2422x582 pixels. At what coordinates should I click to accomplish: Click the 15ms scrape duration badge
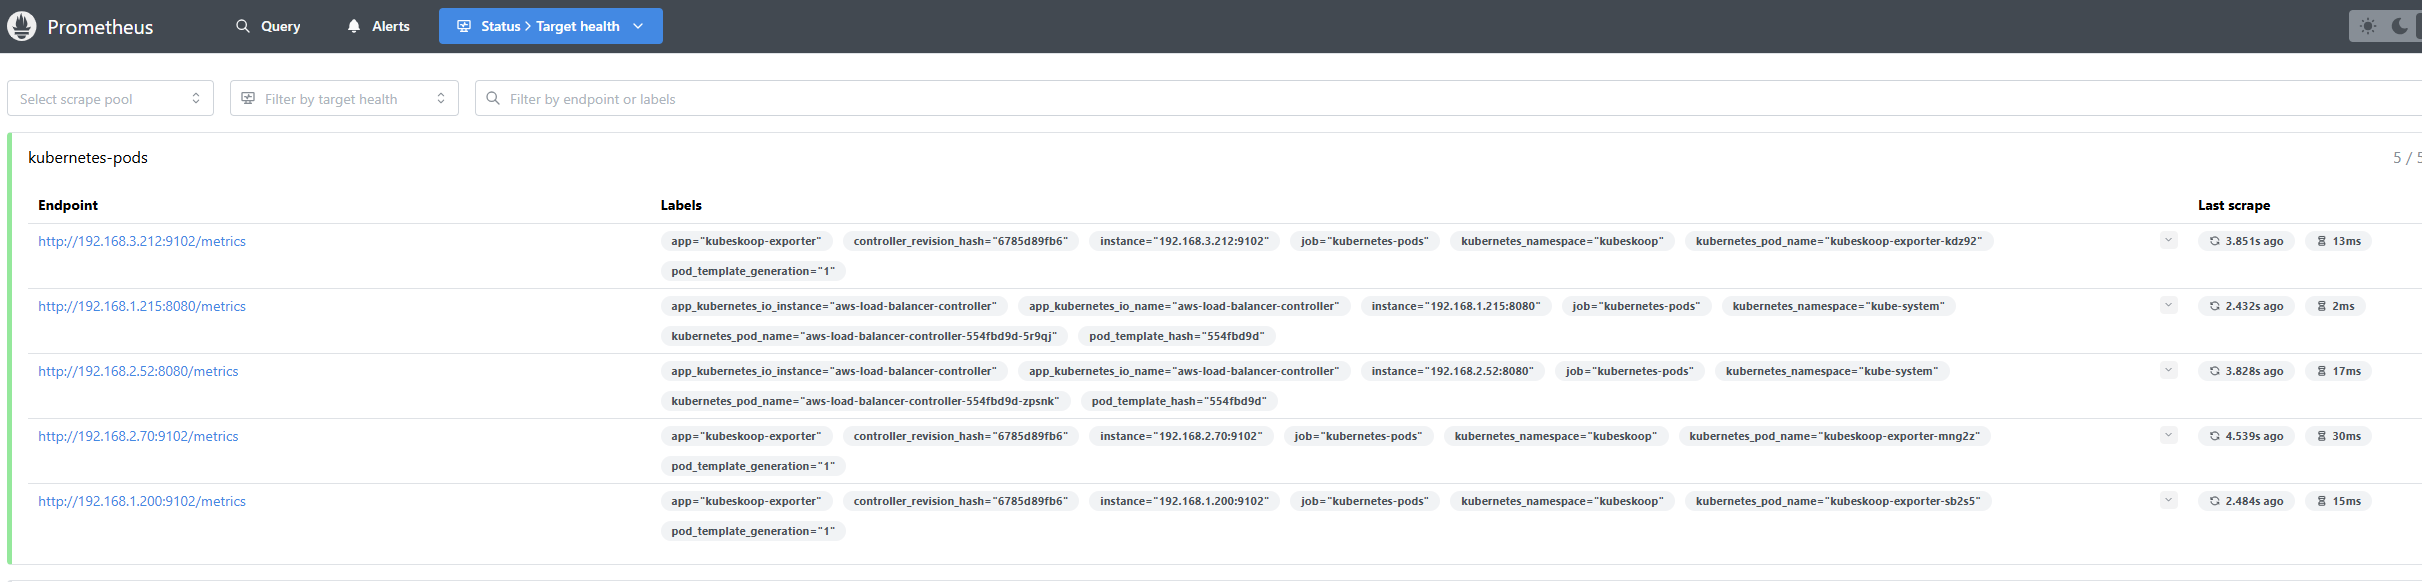pyautogui.click(x=2338, y=501)
